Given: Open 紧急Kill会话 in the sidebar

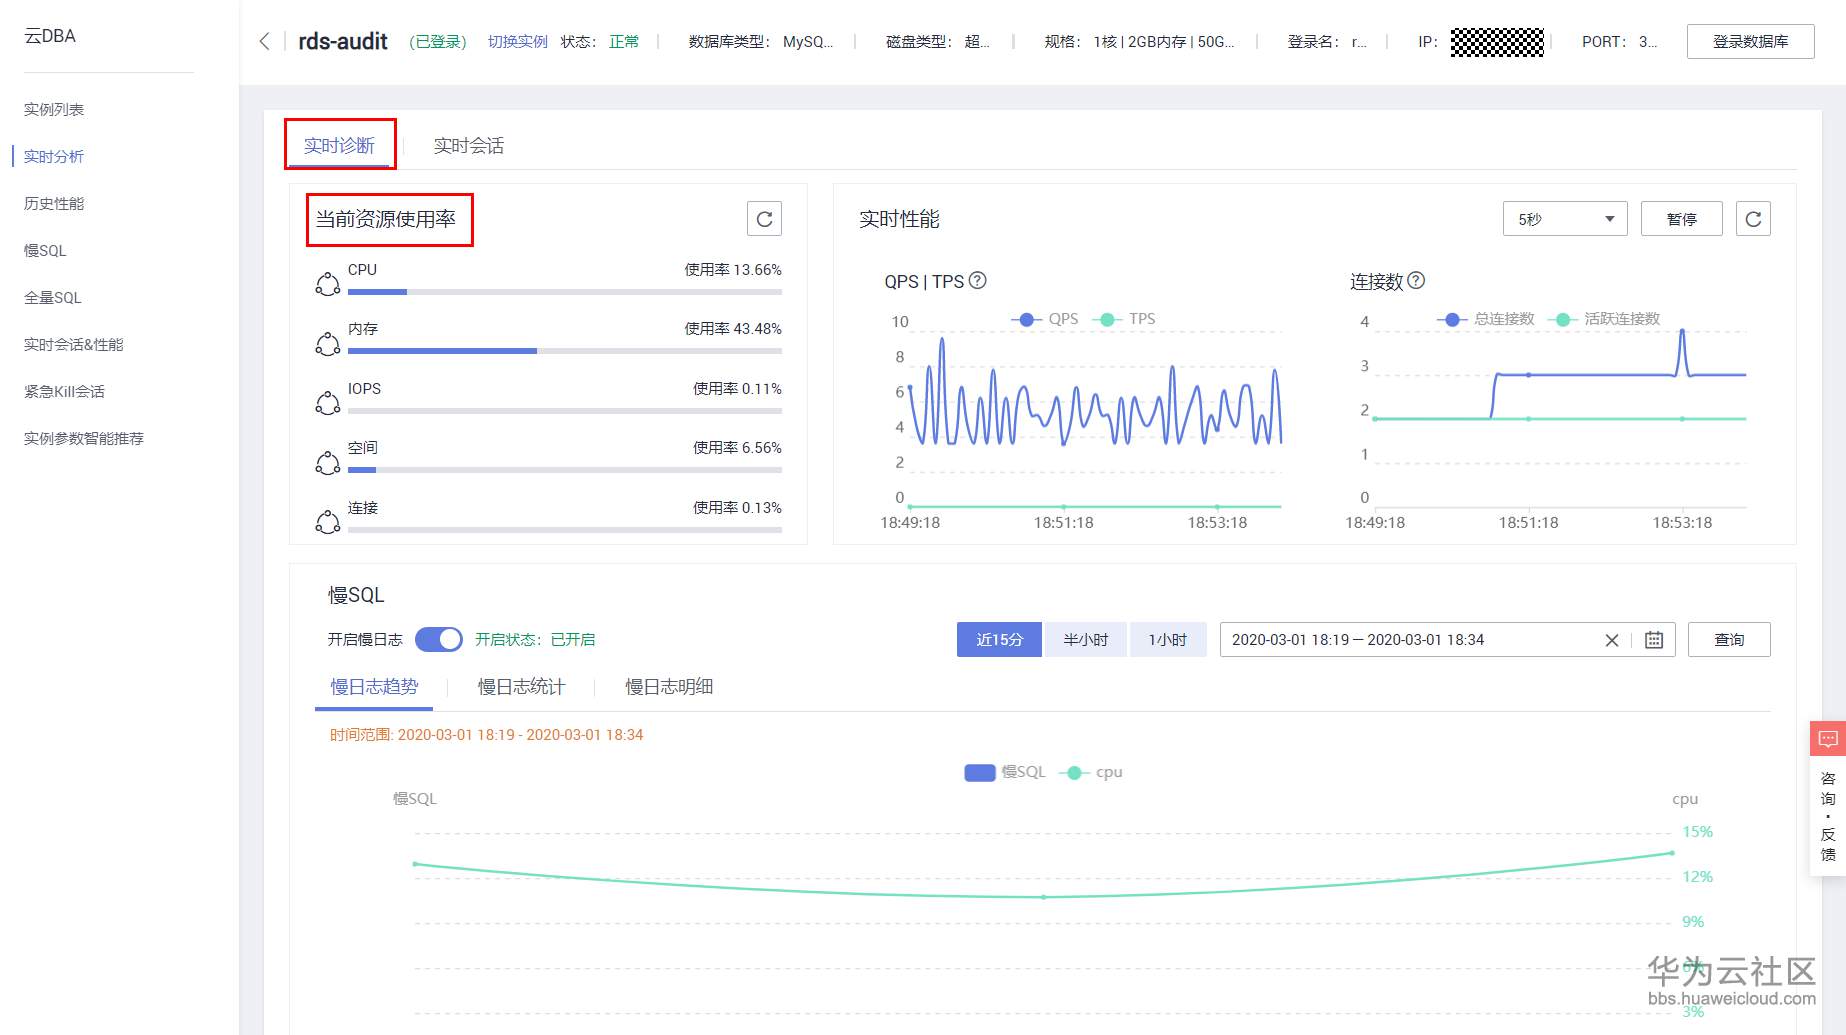Looking at the screenshot, I should (x=65, y=392).
